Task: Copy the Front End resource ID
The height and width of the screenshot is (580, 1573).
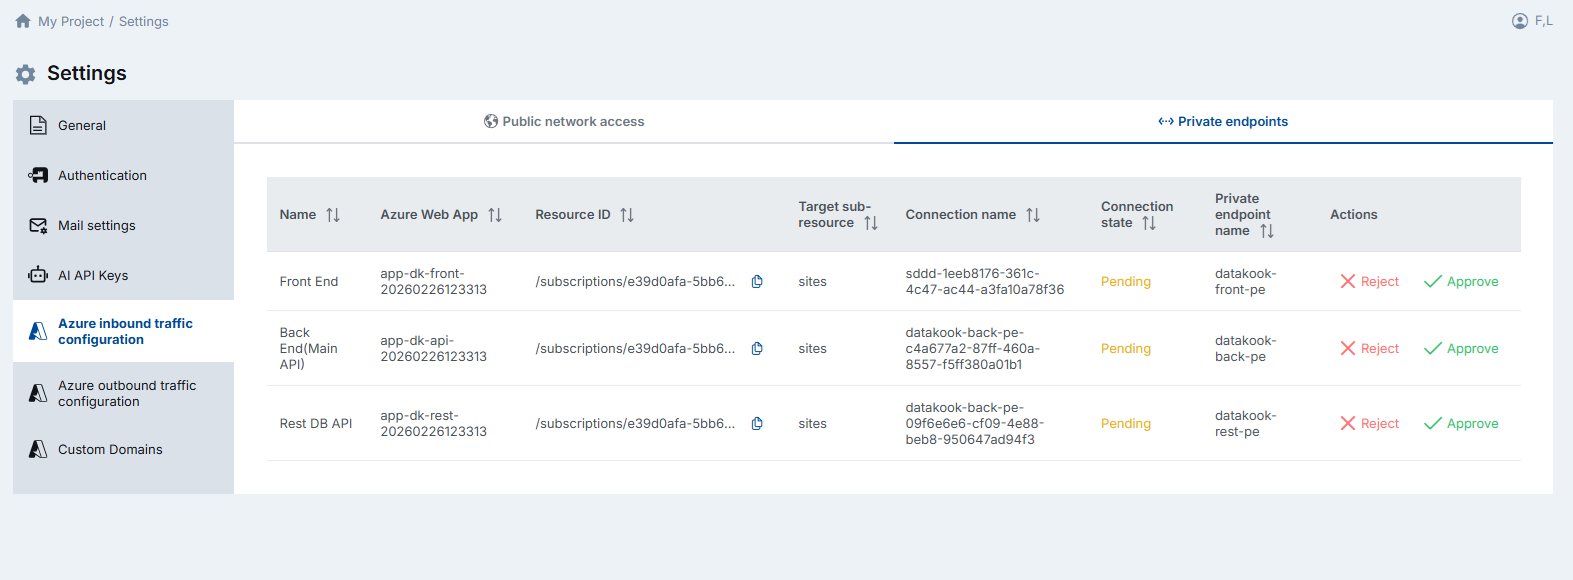Action: (x=757, y=281)
